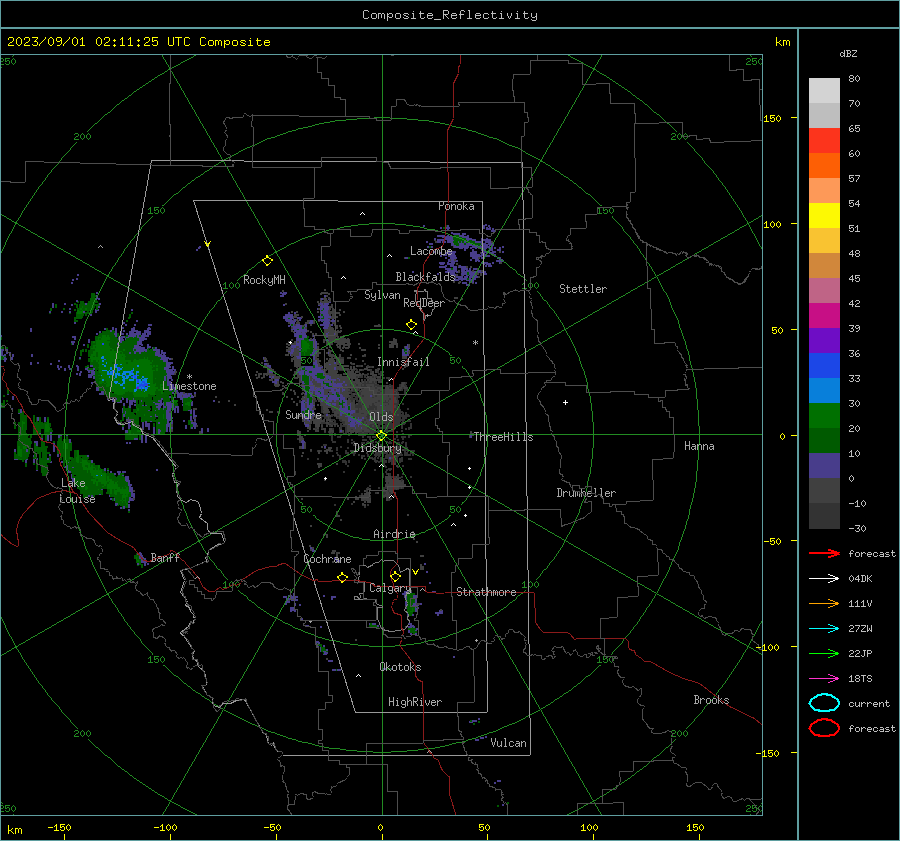Click the Brooks map label
900x841 pixels.
711,700
